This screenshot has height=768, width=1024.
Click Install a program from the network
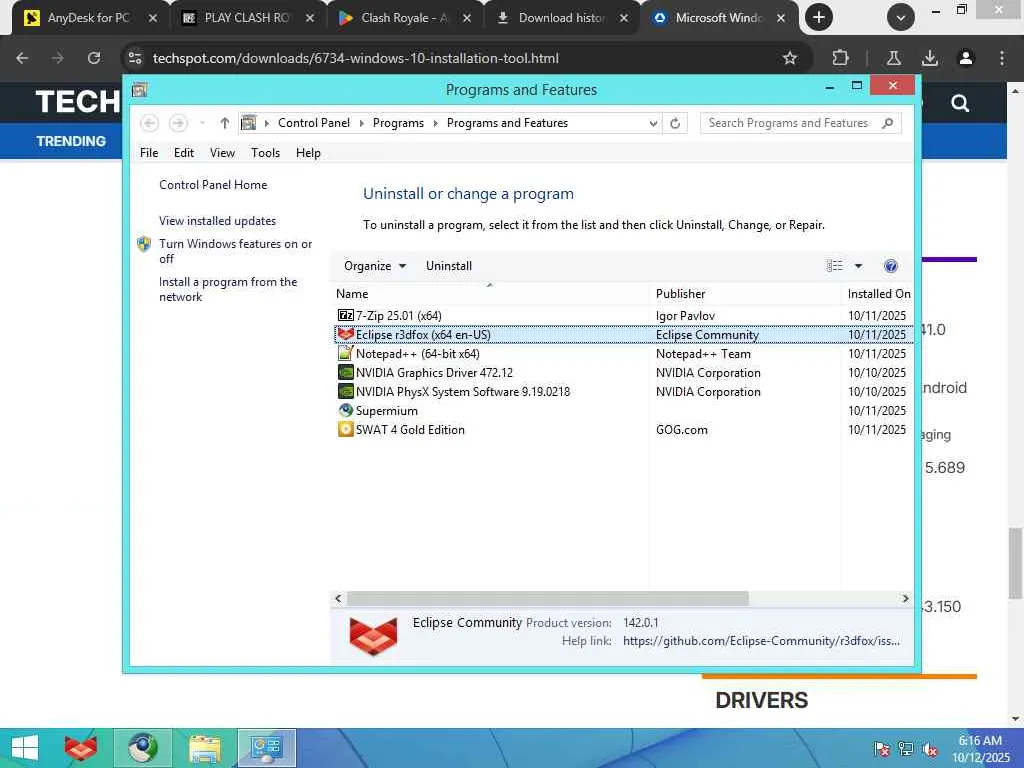point(228,289)
